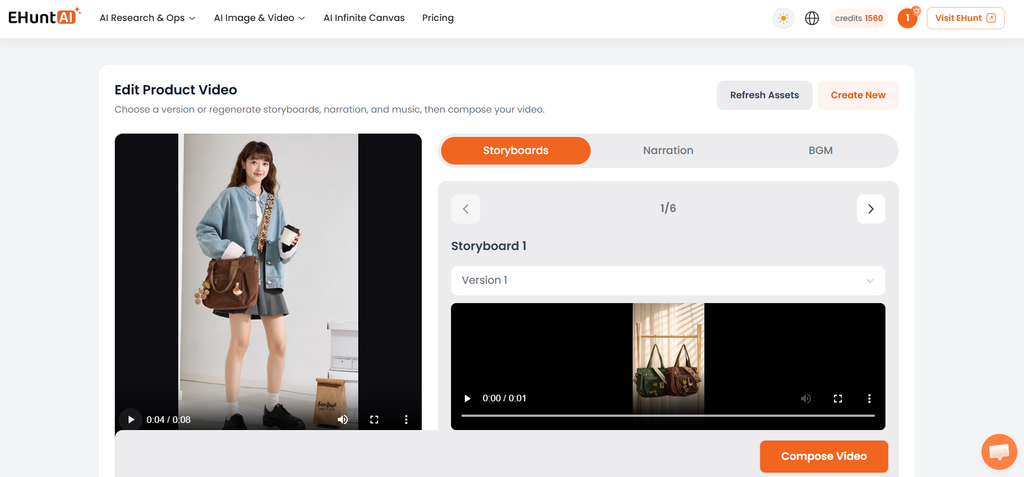This screenshot has width=1024, height=477.
Task: Click the 0:04 / 0:08 time label
Action: coord(168,419)
